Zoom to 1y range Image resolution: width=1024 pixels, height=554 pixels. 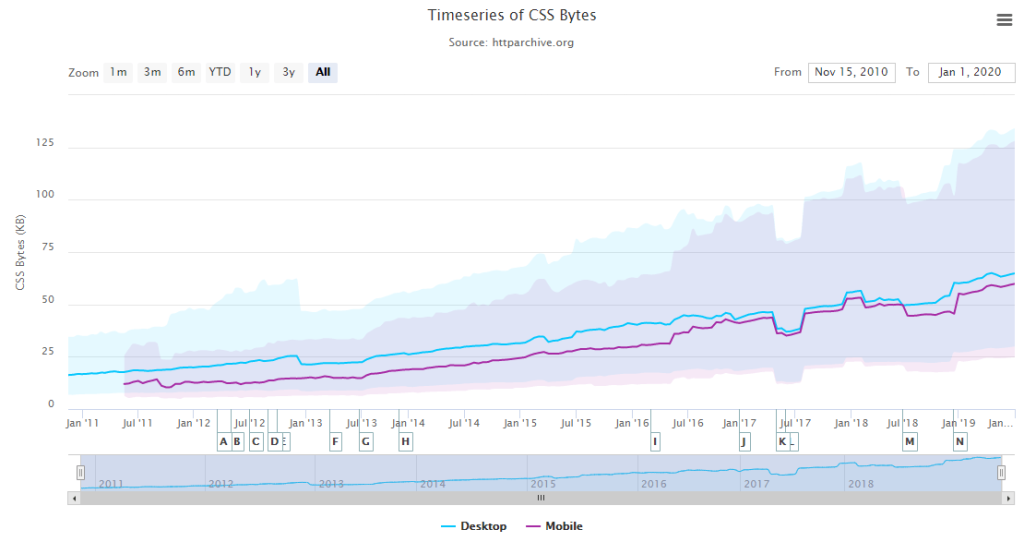click(255, 72)
